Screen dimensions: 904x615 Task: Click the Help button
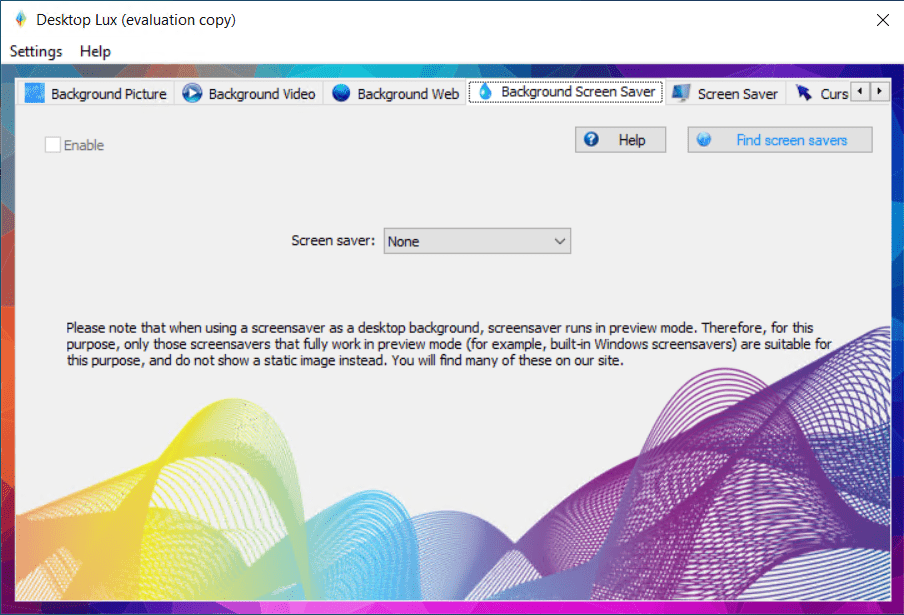(620, 139)
